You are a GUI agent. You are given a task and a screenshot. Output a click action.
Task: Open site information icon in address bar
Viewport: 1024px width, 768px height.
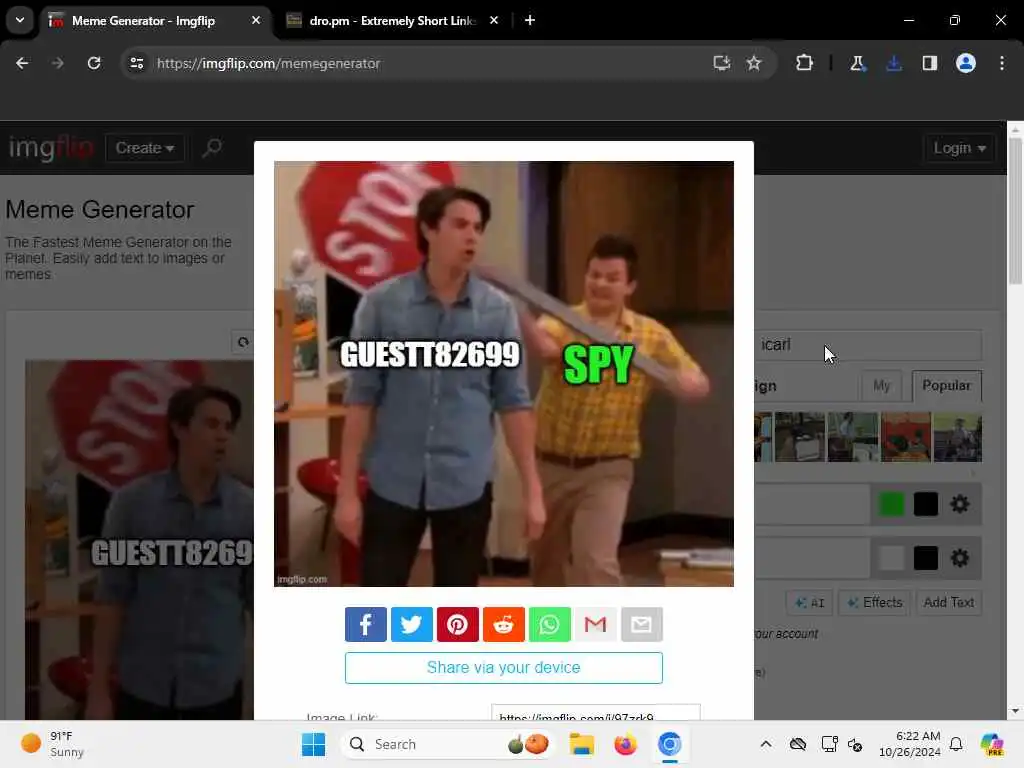click(136, 63)
